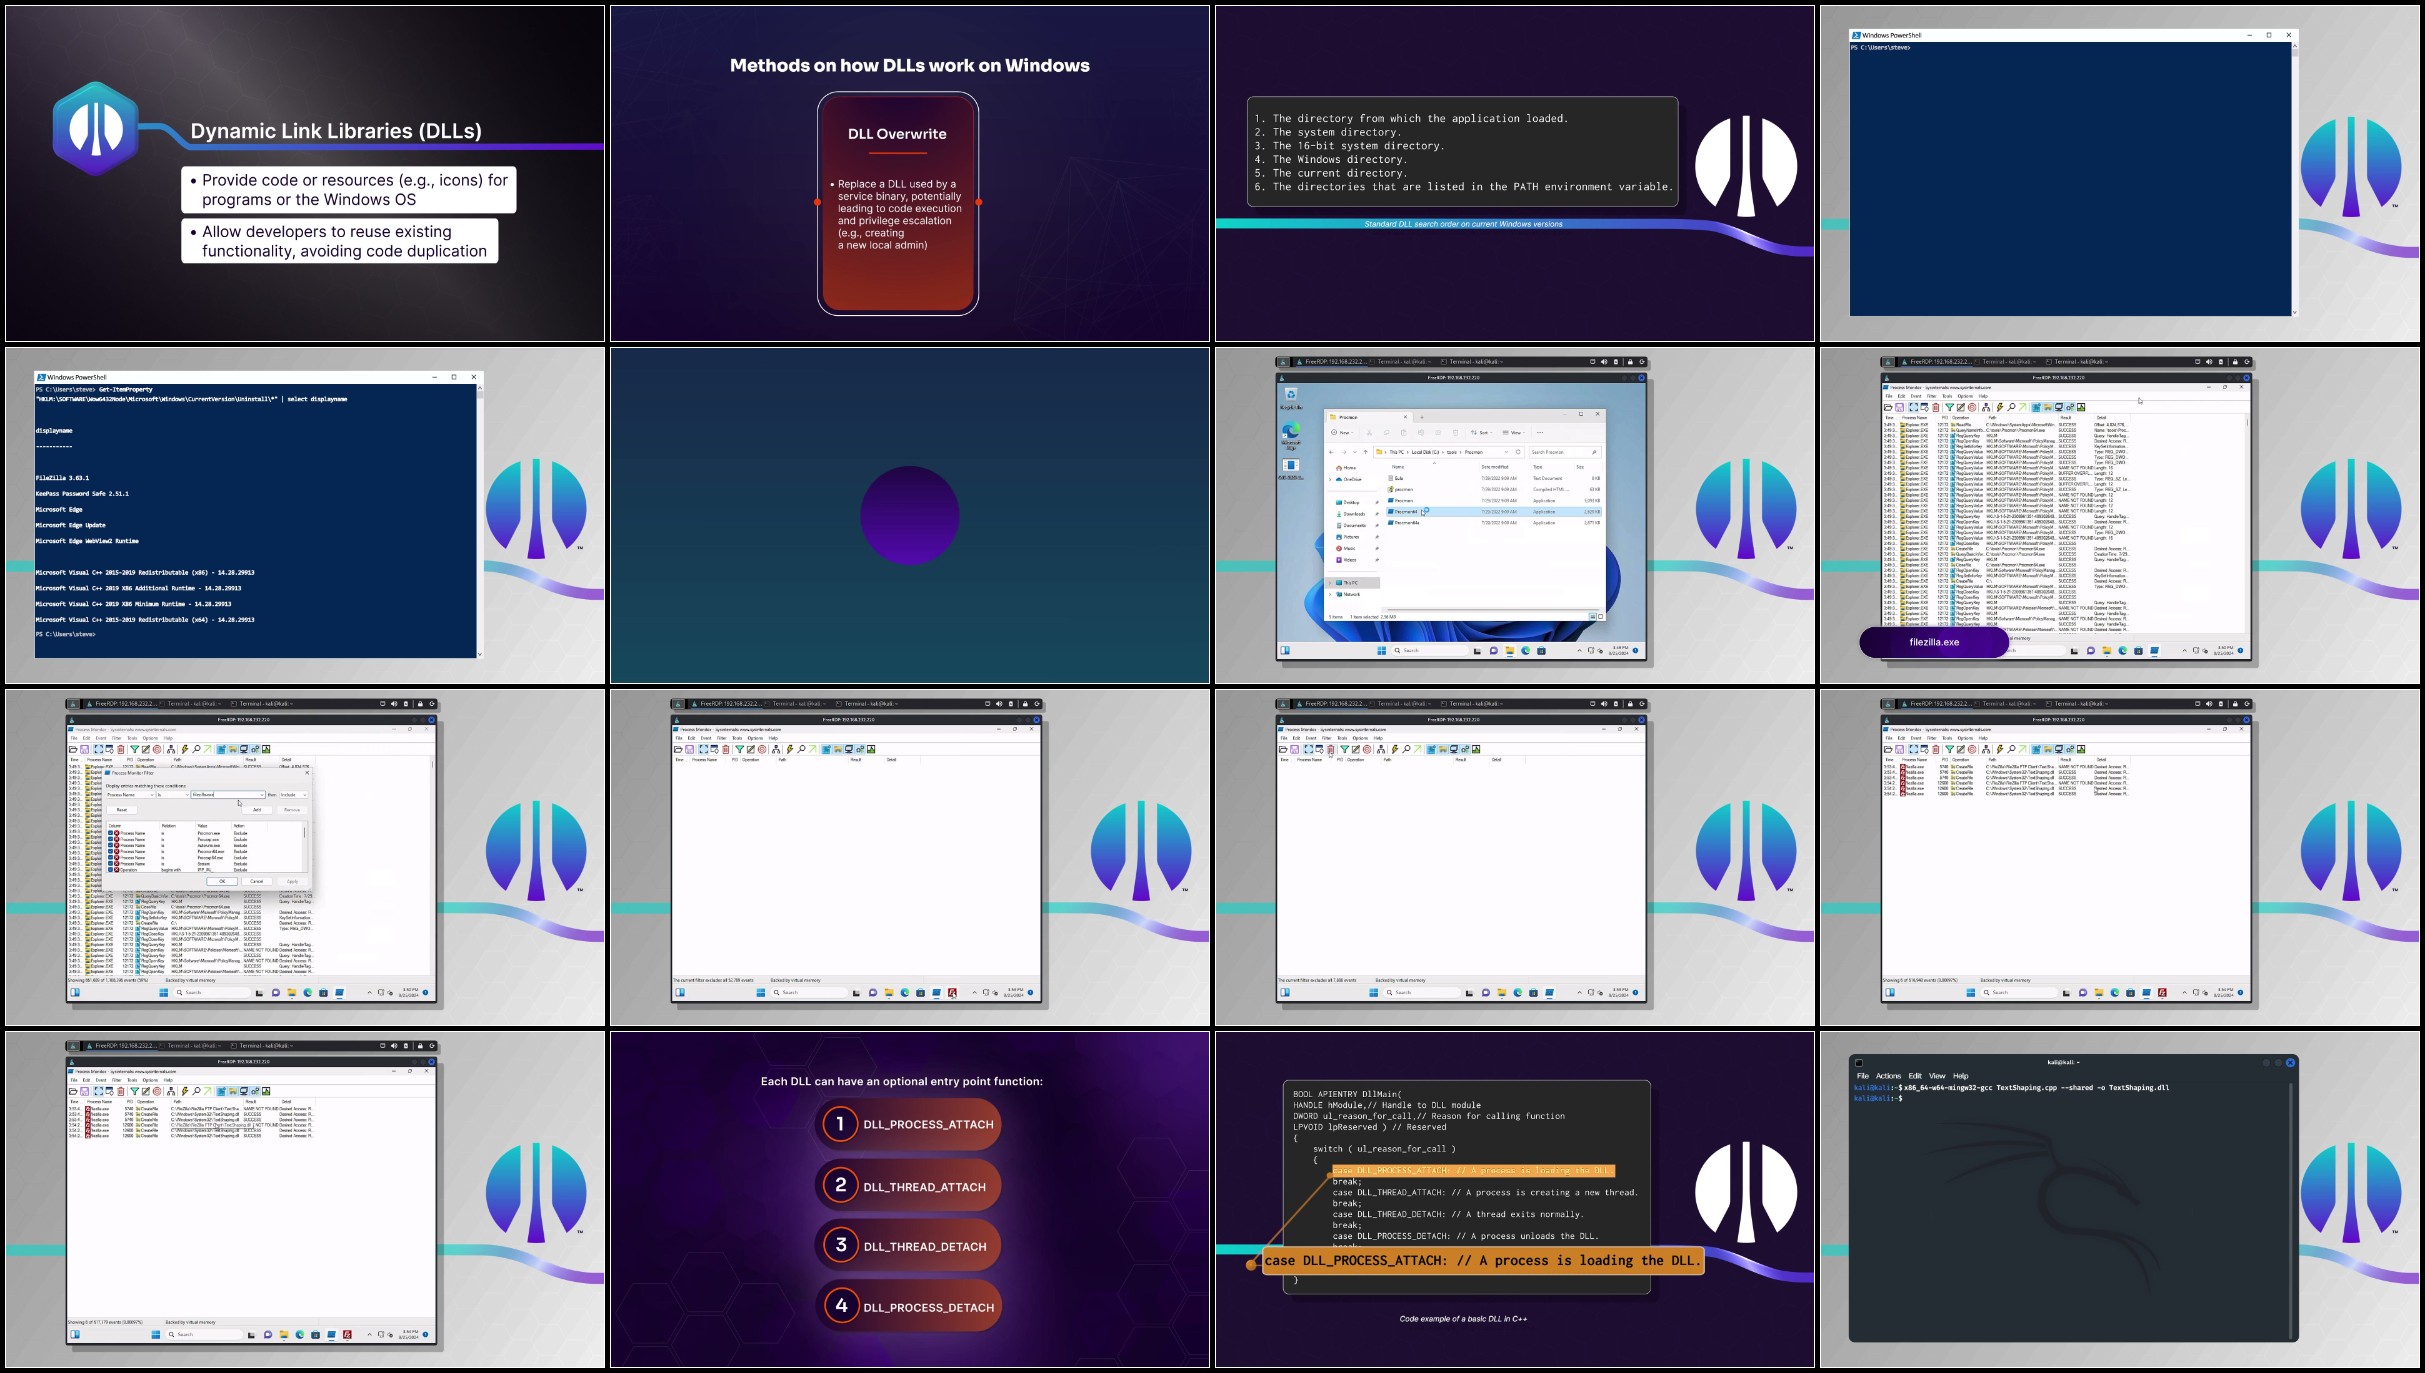Image resolution: width=2425 pixels, height=1373 pixels.
Task: Select the Eula text document in the Procmon folder
Action: (1494, 478)
